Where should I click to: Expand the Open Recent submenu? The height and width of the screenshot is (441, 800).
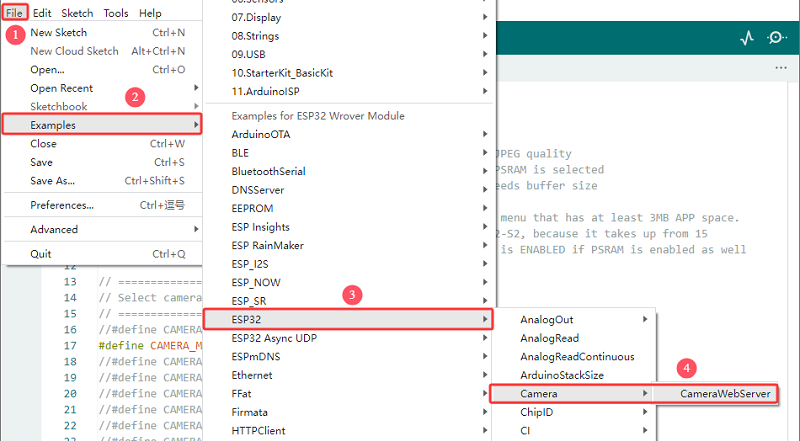point(102,88)
